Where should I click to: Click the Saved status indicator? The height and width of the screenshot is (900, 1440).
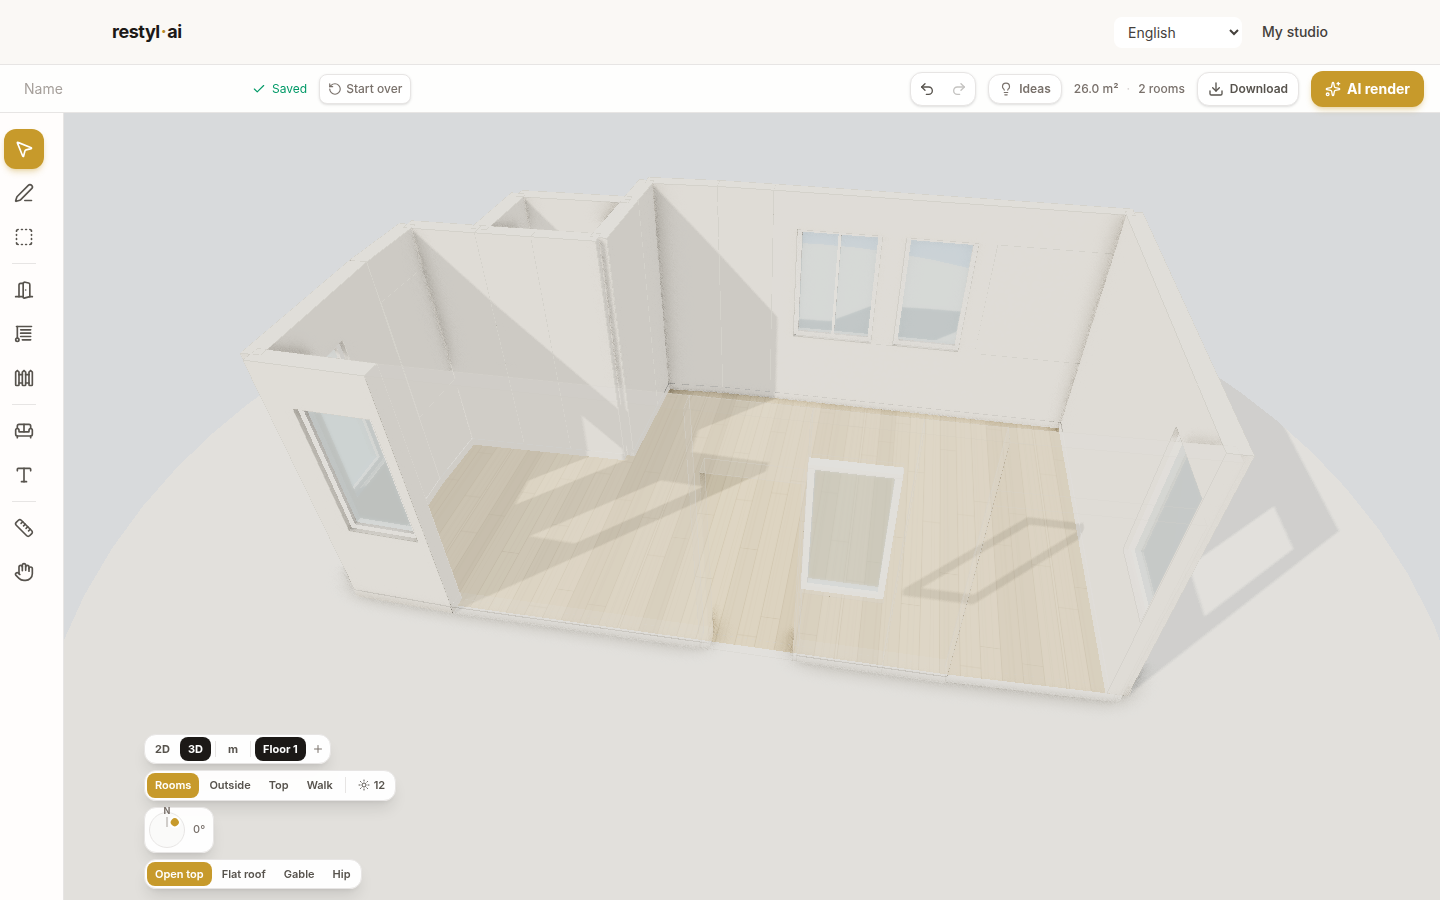(280, 89)
